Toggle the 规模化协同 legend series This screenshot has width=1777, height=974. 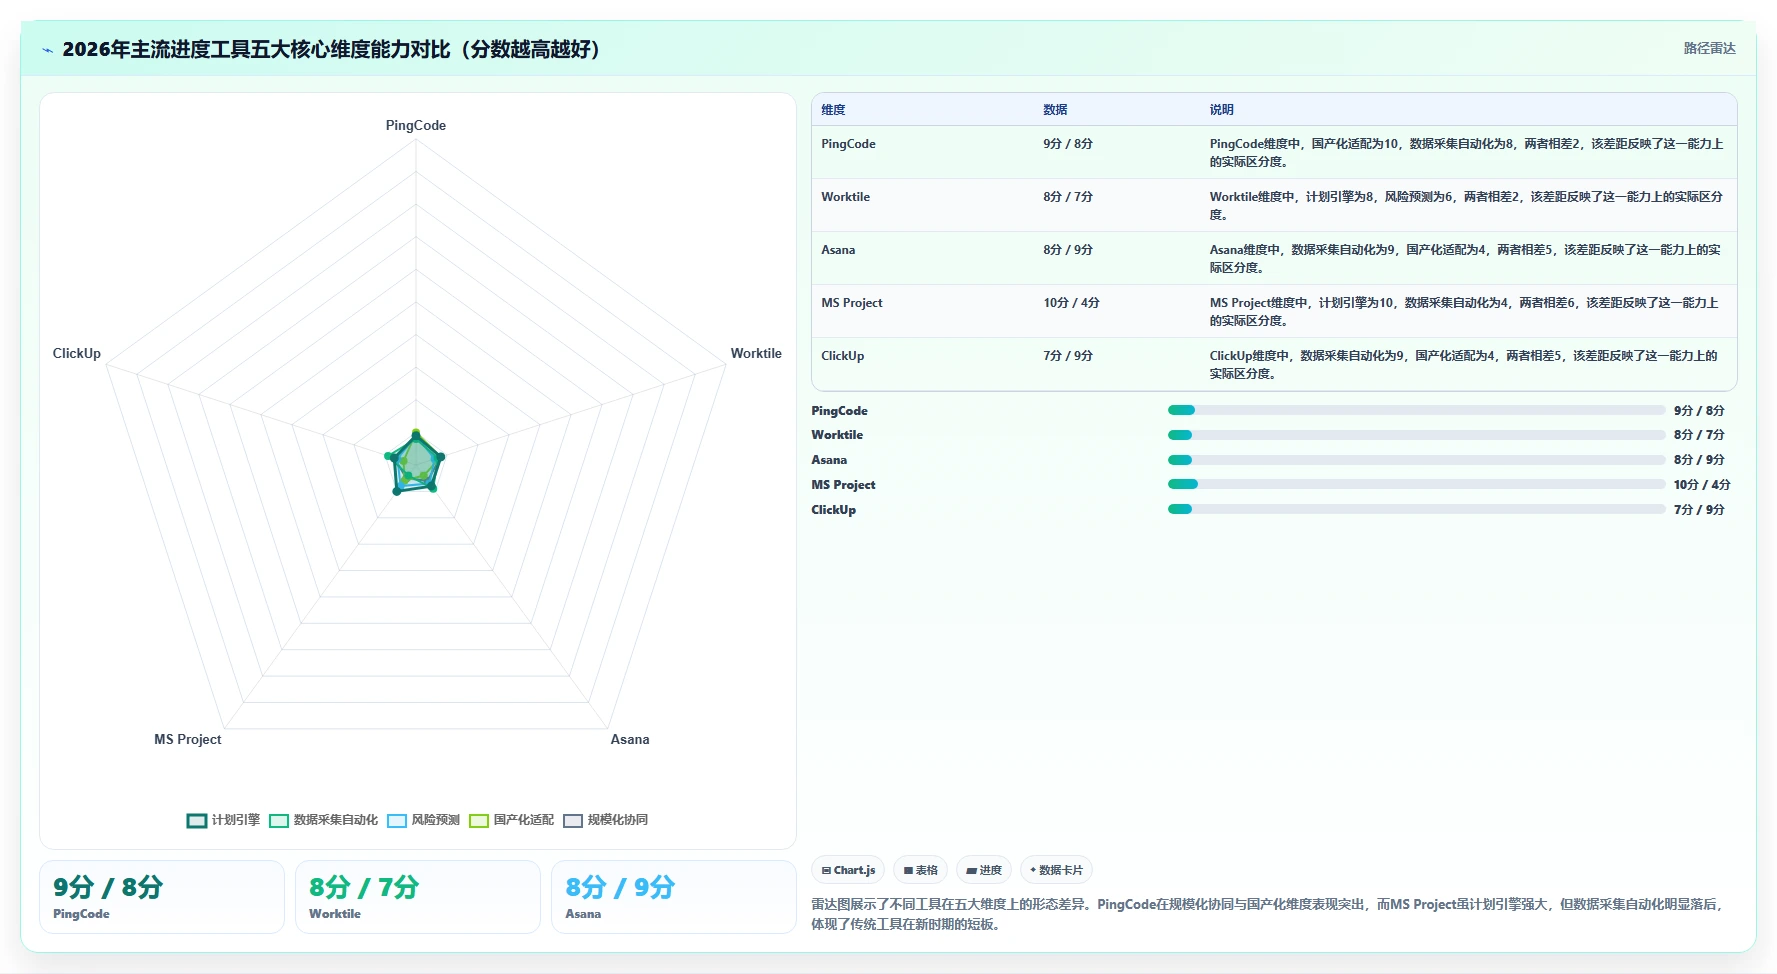[x=605, y=820]
